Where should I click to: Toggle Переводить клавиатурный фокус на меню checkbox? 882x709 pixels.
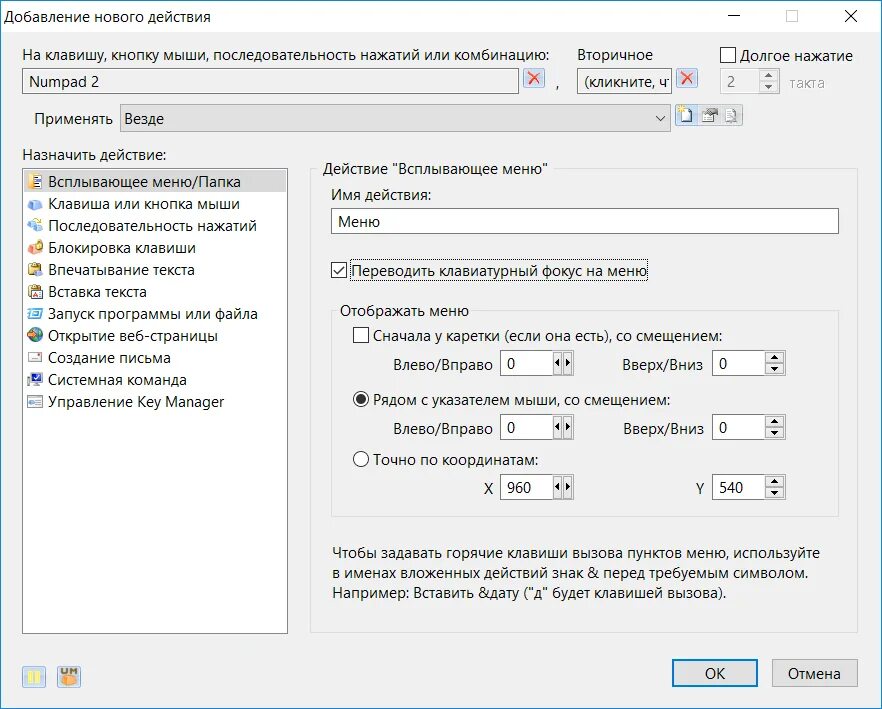(339, 271)
